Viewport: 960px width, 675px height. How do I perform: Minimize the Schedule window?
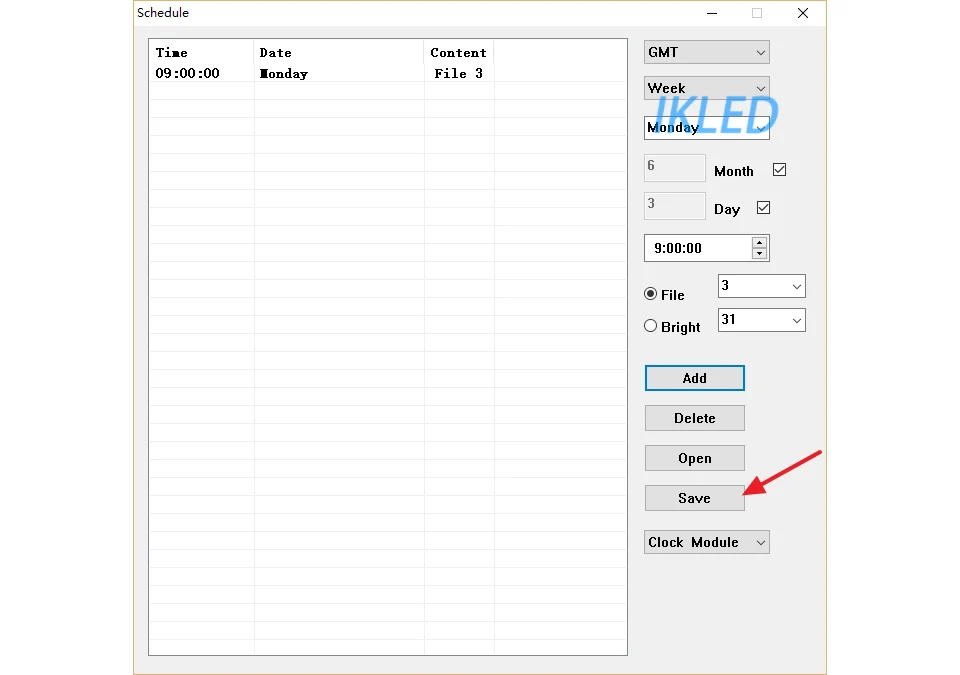coord(711,13)
